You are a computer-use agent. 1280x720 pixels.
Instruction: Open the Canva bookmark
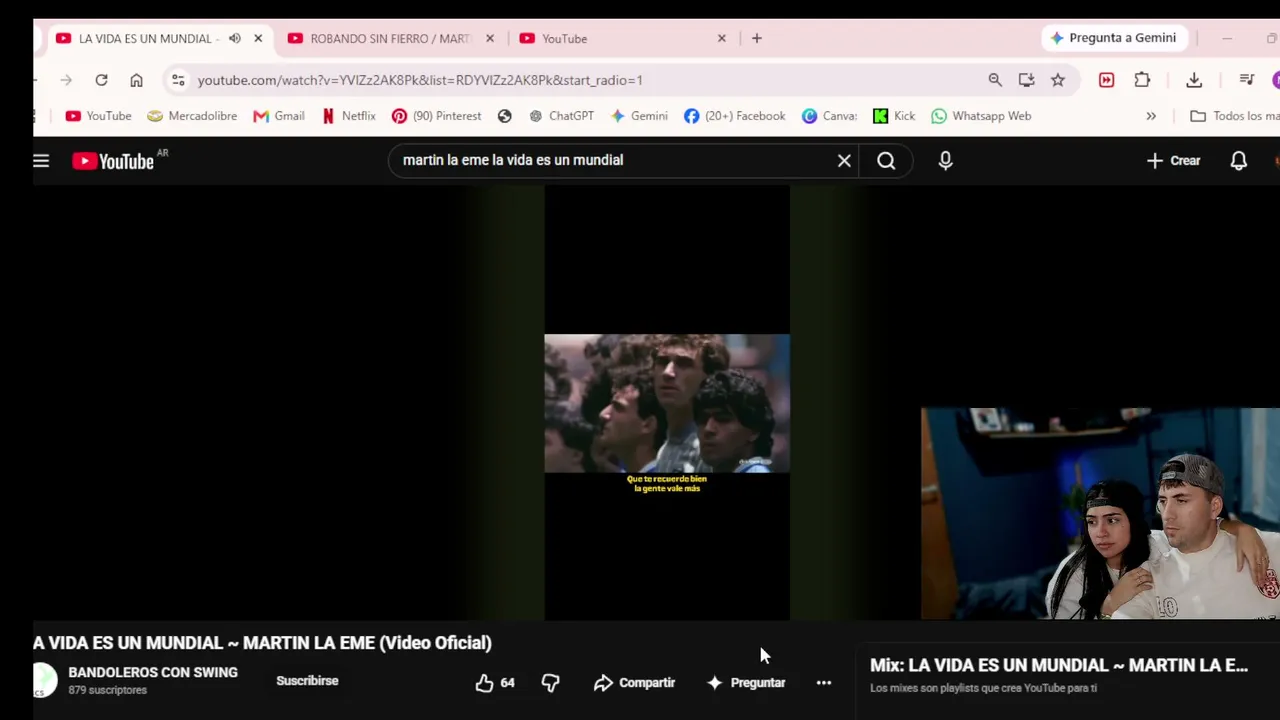tap(829, 116)
